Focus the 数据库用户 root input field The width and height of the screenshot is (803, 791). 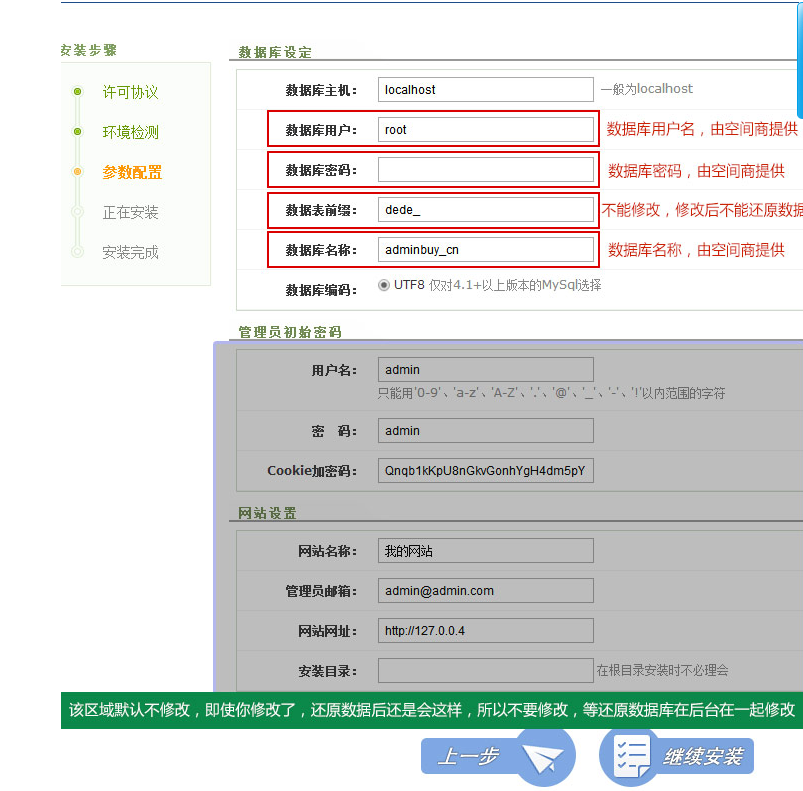coord(485,130)
